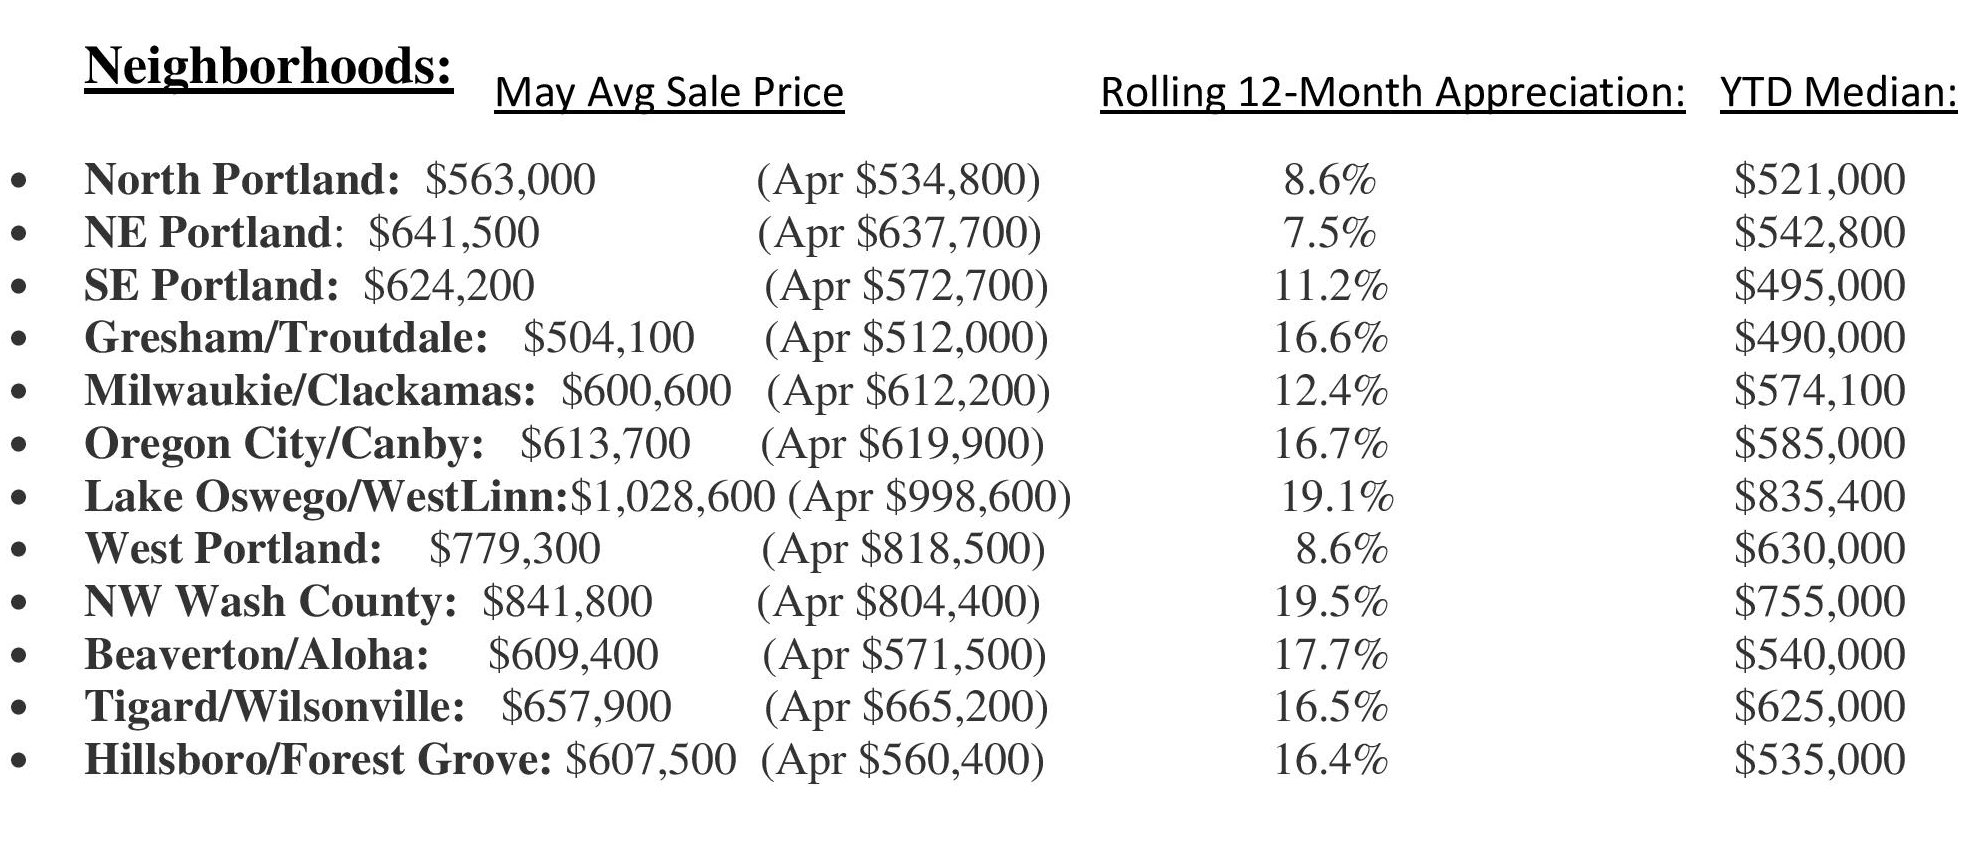Select the YTD Median column header
This screenshot has height=848, width=1978.
point(1838,92)
